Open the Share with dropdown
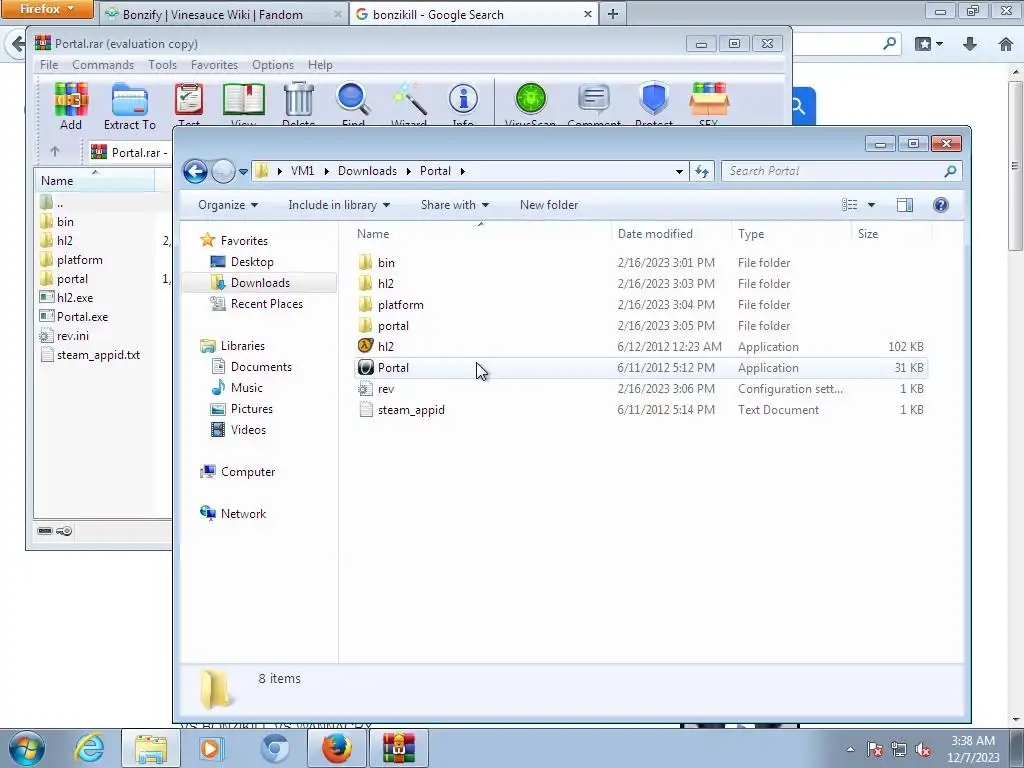Image resolution: width=1024 pixels, height=768 pixels. point(455,205)
